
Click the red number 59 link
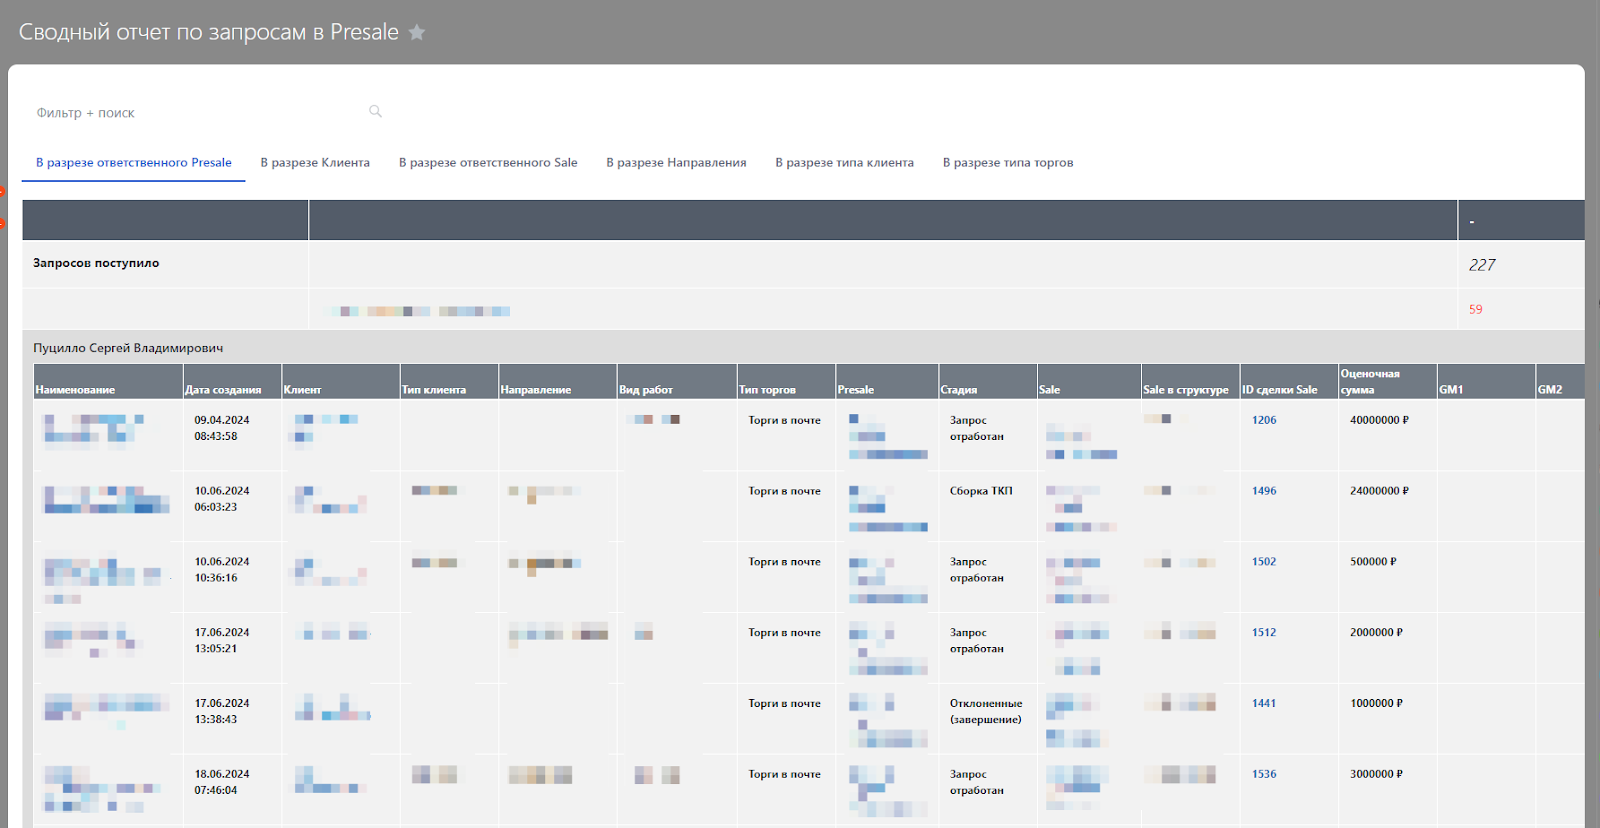(x=1475, y=310)
